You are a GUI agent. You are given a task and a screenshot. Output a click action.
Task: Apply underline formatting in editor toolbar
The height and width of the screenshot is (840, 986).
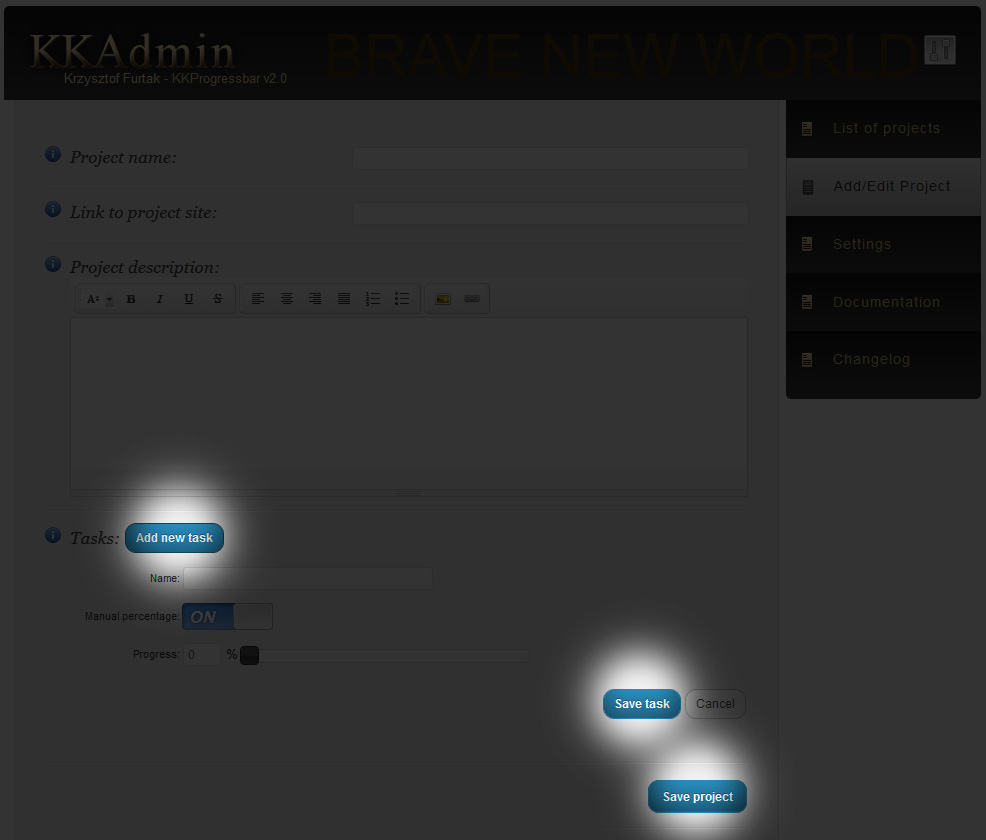189,299
